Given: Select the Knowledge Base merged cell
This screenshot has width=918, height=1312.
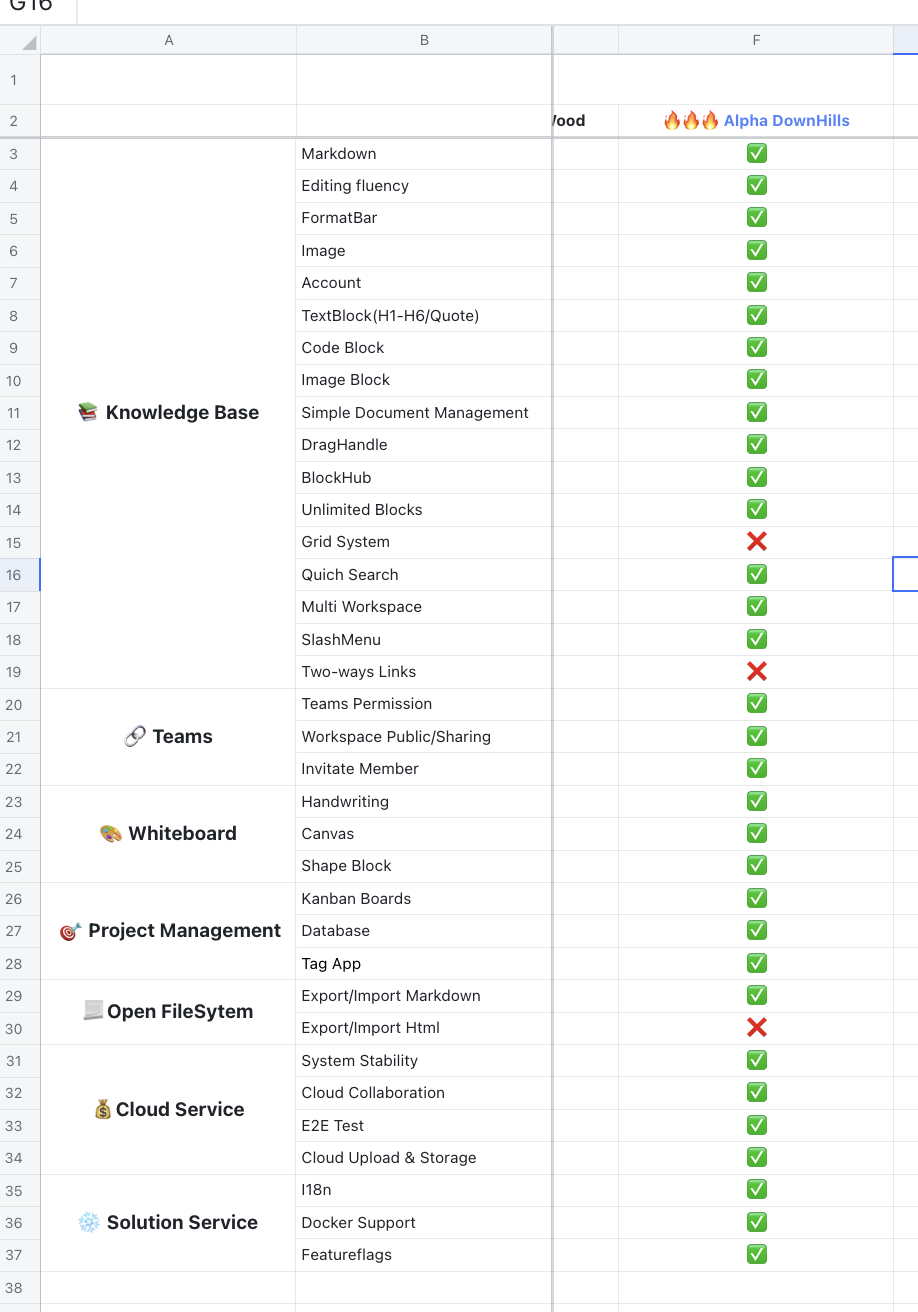Looking at the screenshot, I should click(x=168, y=412).
